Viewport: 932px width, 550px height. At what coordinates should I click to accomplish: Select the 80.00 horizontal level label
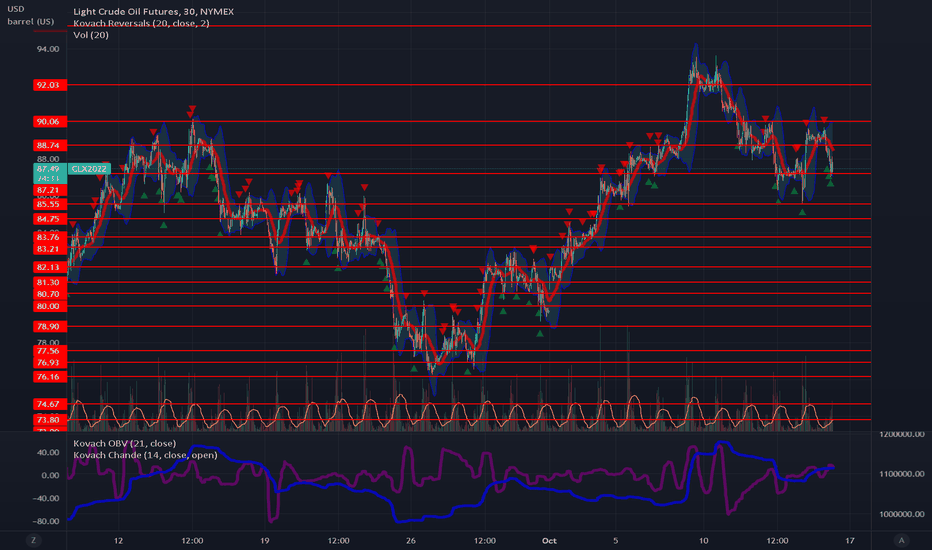[50, 306]
